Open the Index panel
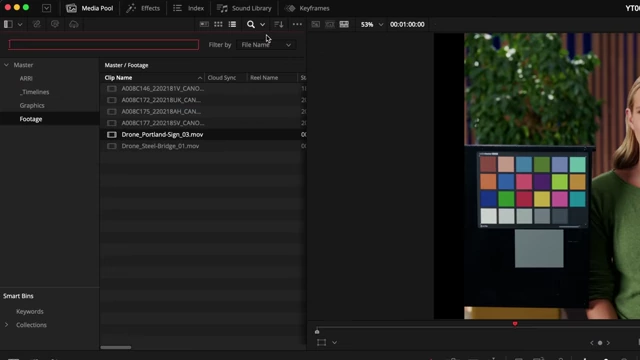Image resolution: width=640 pixels, height=360 pixels. 189,8
